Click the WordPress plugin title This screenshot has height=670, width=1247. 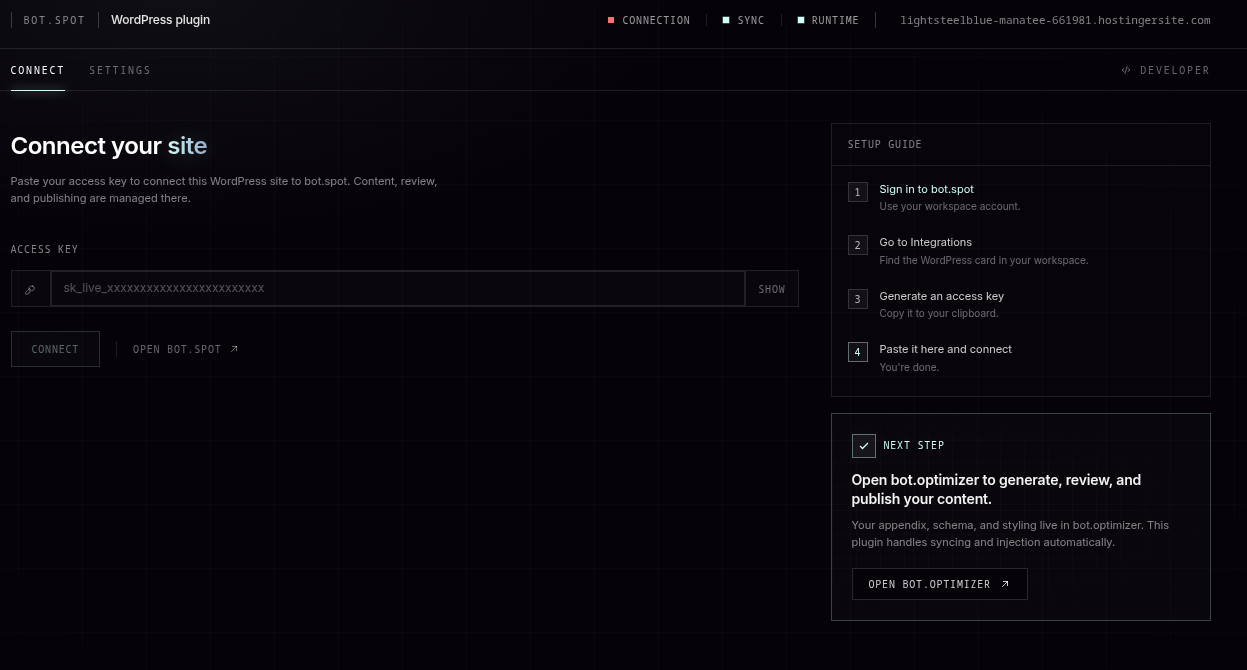(161, 20)
